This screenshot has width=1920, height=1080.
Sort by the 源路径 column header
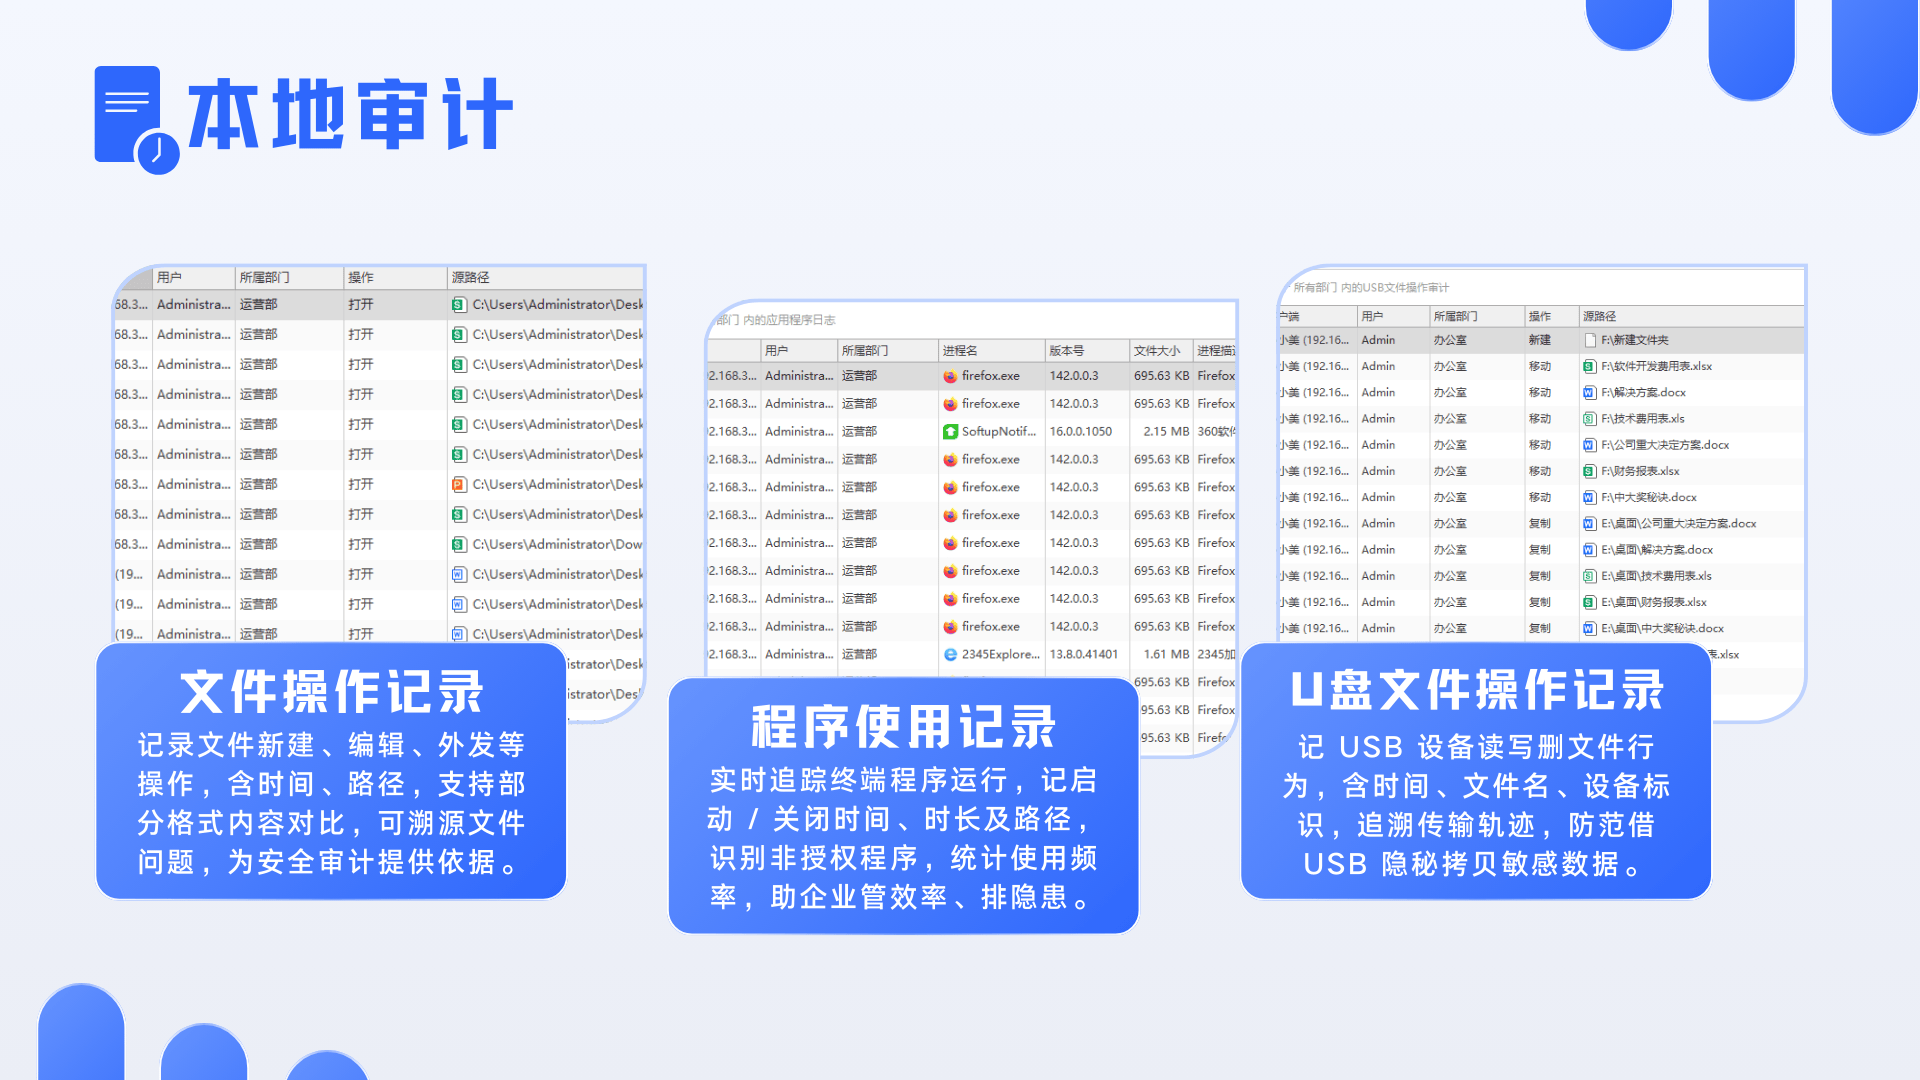click(x=471, y=277)
